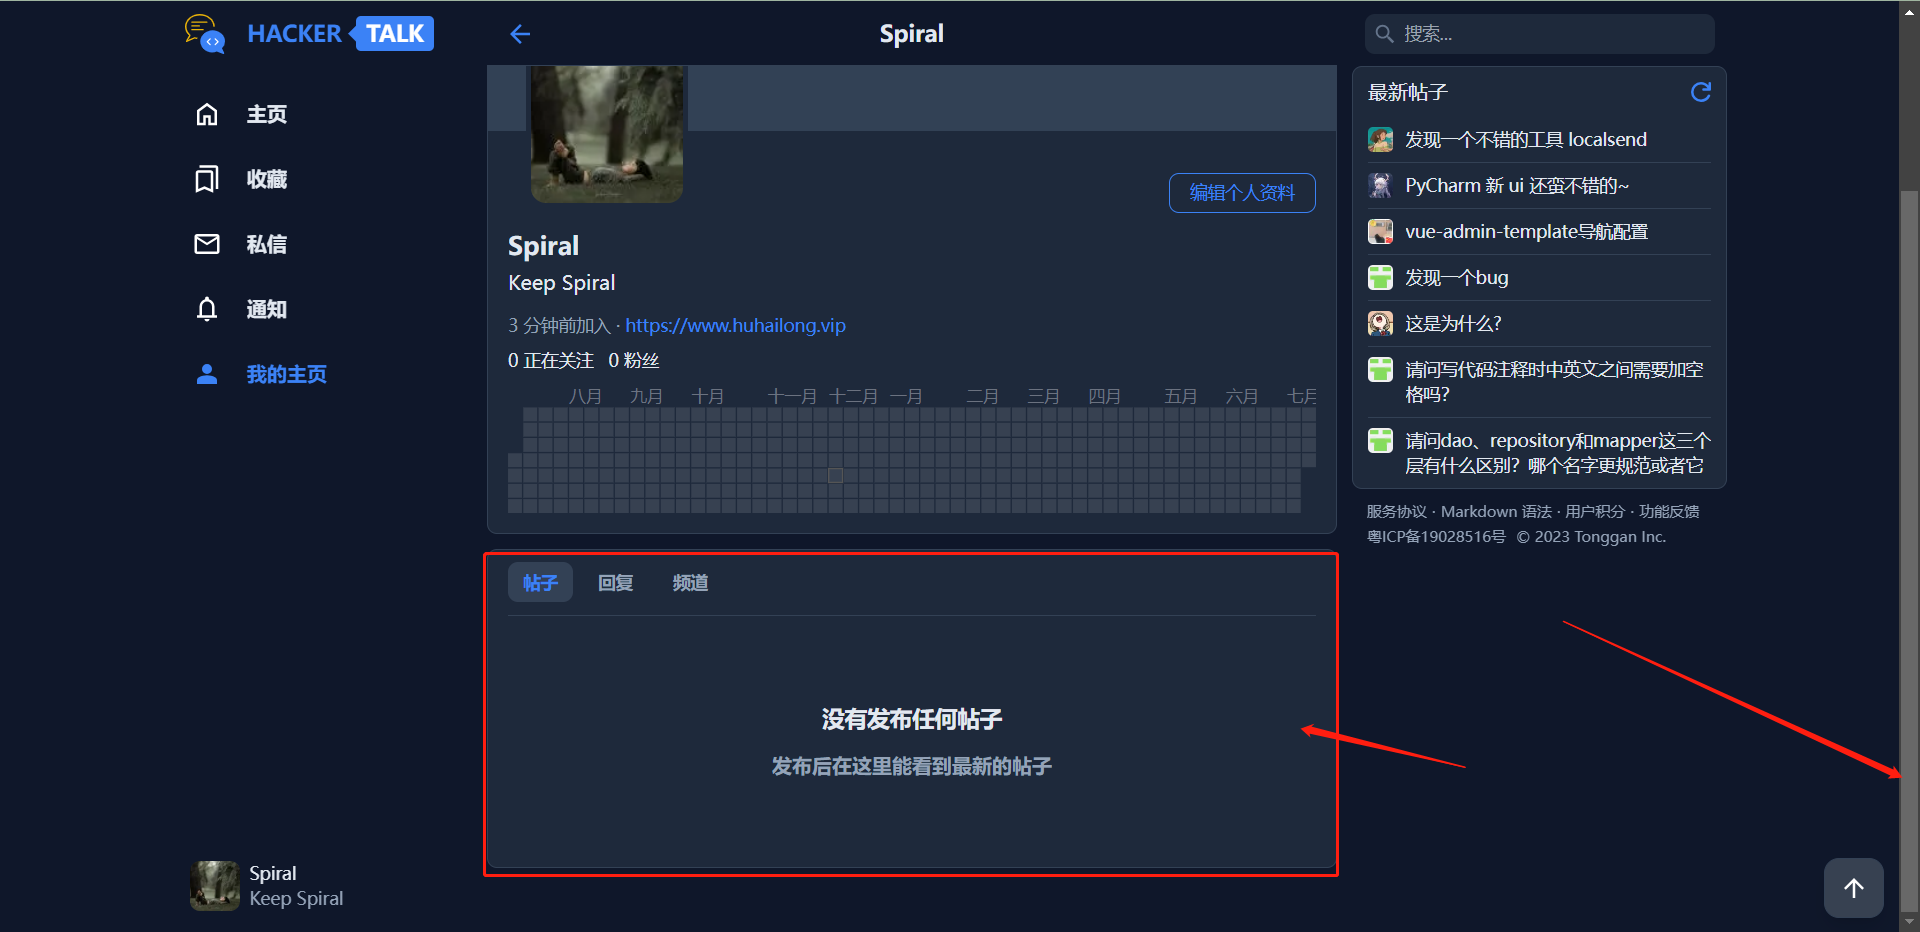1920x932 pixels.
Task: Open the home icon in the sidebar
Action: pos(207,114)
